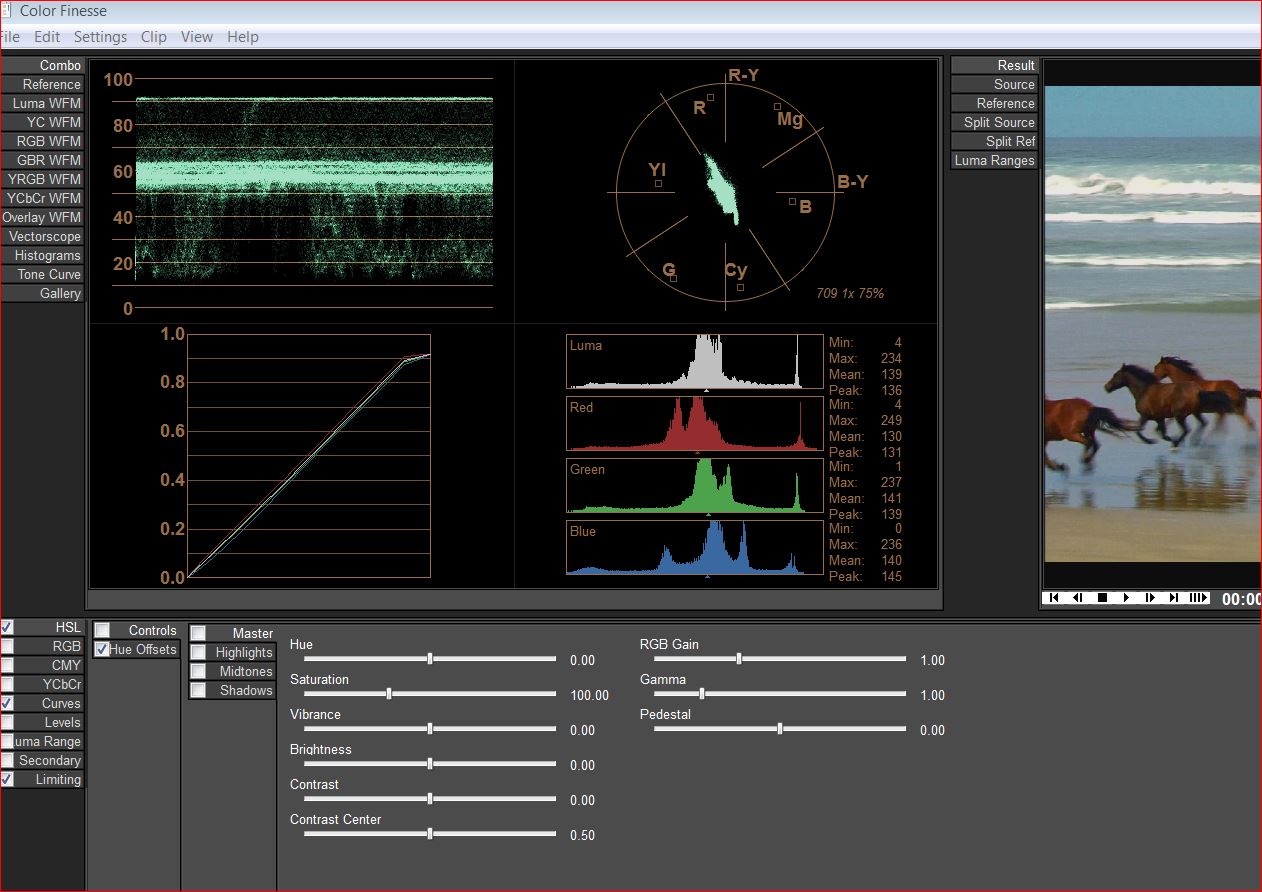The width and height of the screenshot is (1262, 892).
Task: Tick the Highlights checkbox
Action: (198, 653)
